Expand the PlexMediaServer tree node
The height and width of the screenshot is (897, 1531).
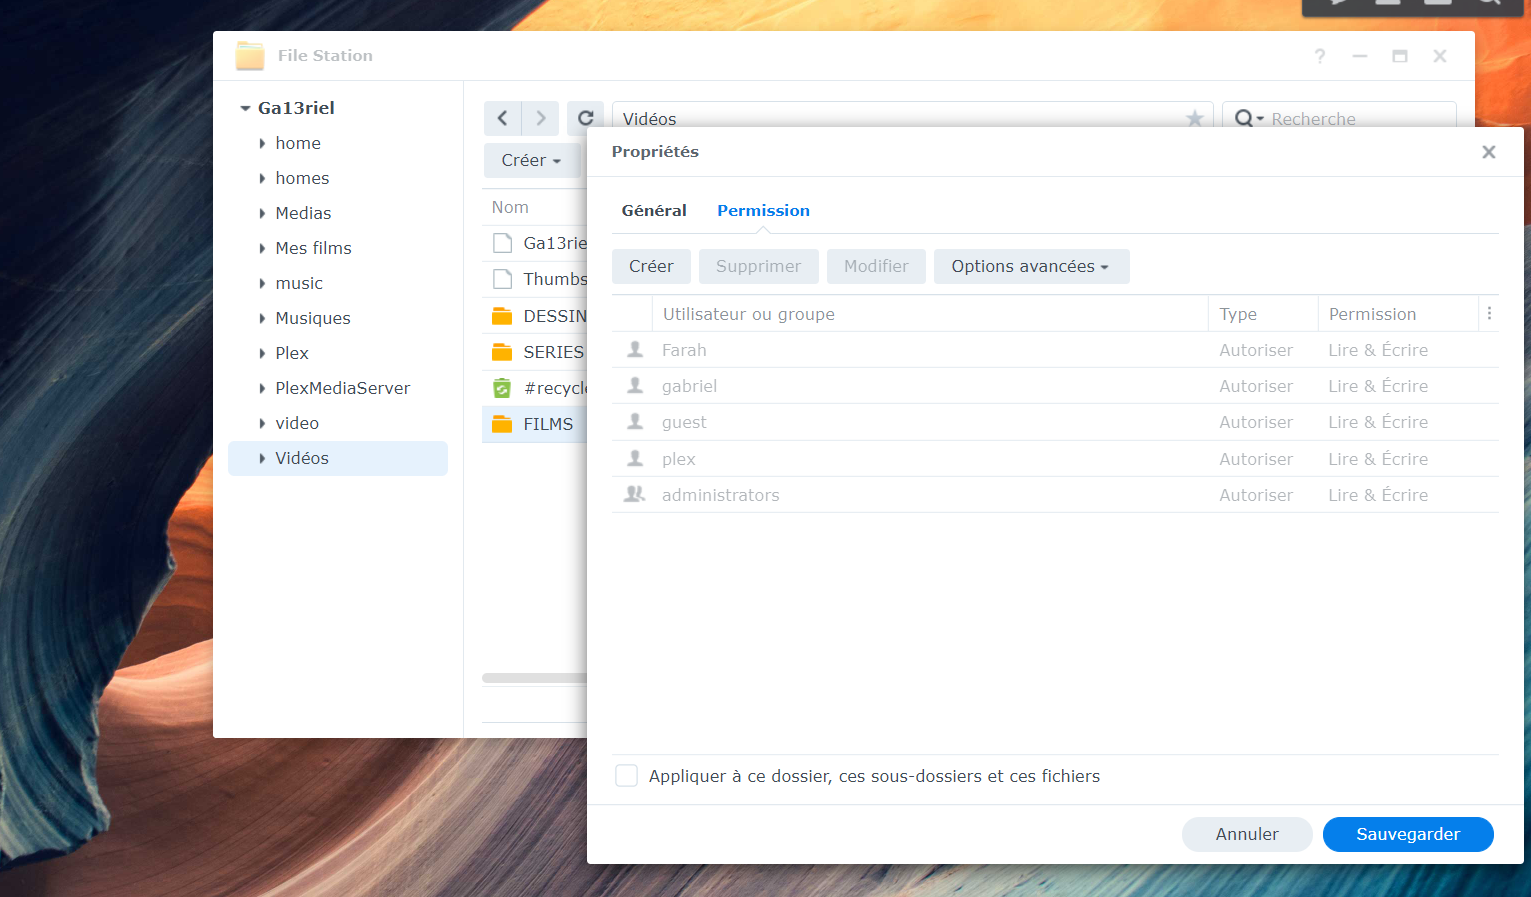[x=262, y=388]
